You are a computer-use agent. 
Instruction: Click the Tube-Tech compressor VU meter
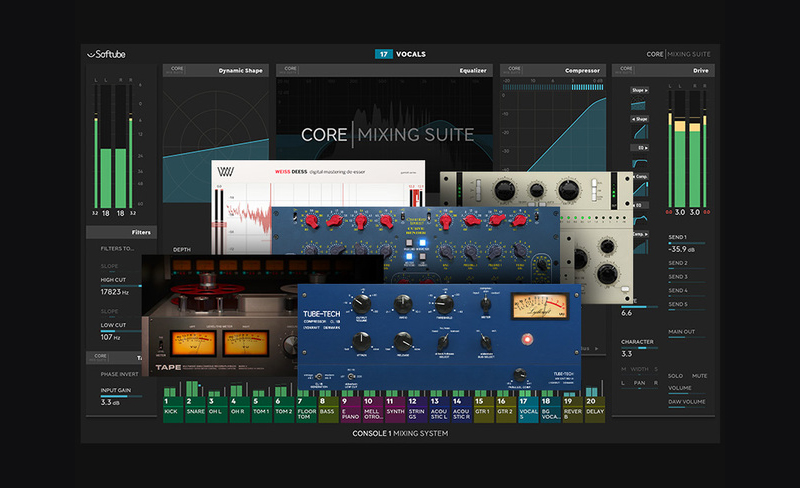click(536, 309)
